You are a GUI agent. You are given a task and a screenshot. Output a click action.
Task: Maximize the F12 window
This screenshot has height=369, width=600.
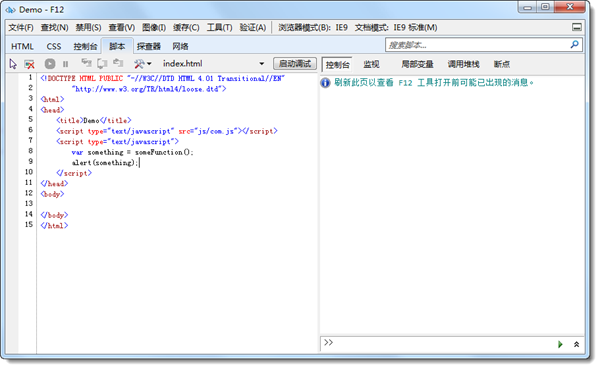(545, 7)
